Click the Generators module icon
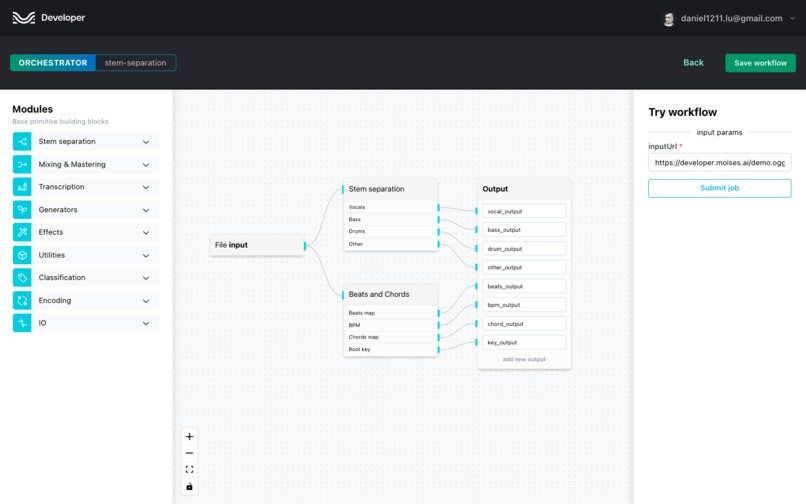This screenshot has height=504, width=806. click(x=22, y=210)
